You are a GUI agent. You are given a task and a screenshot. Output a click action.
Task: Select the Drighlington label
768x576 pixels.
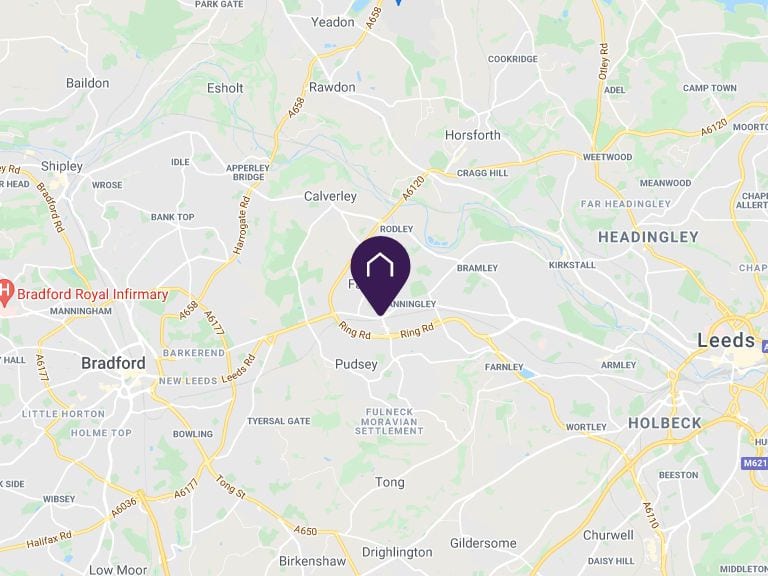click(x=397, y=552)
